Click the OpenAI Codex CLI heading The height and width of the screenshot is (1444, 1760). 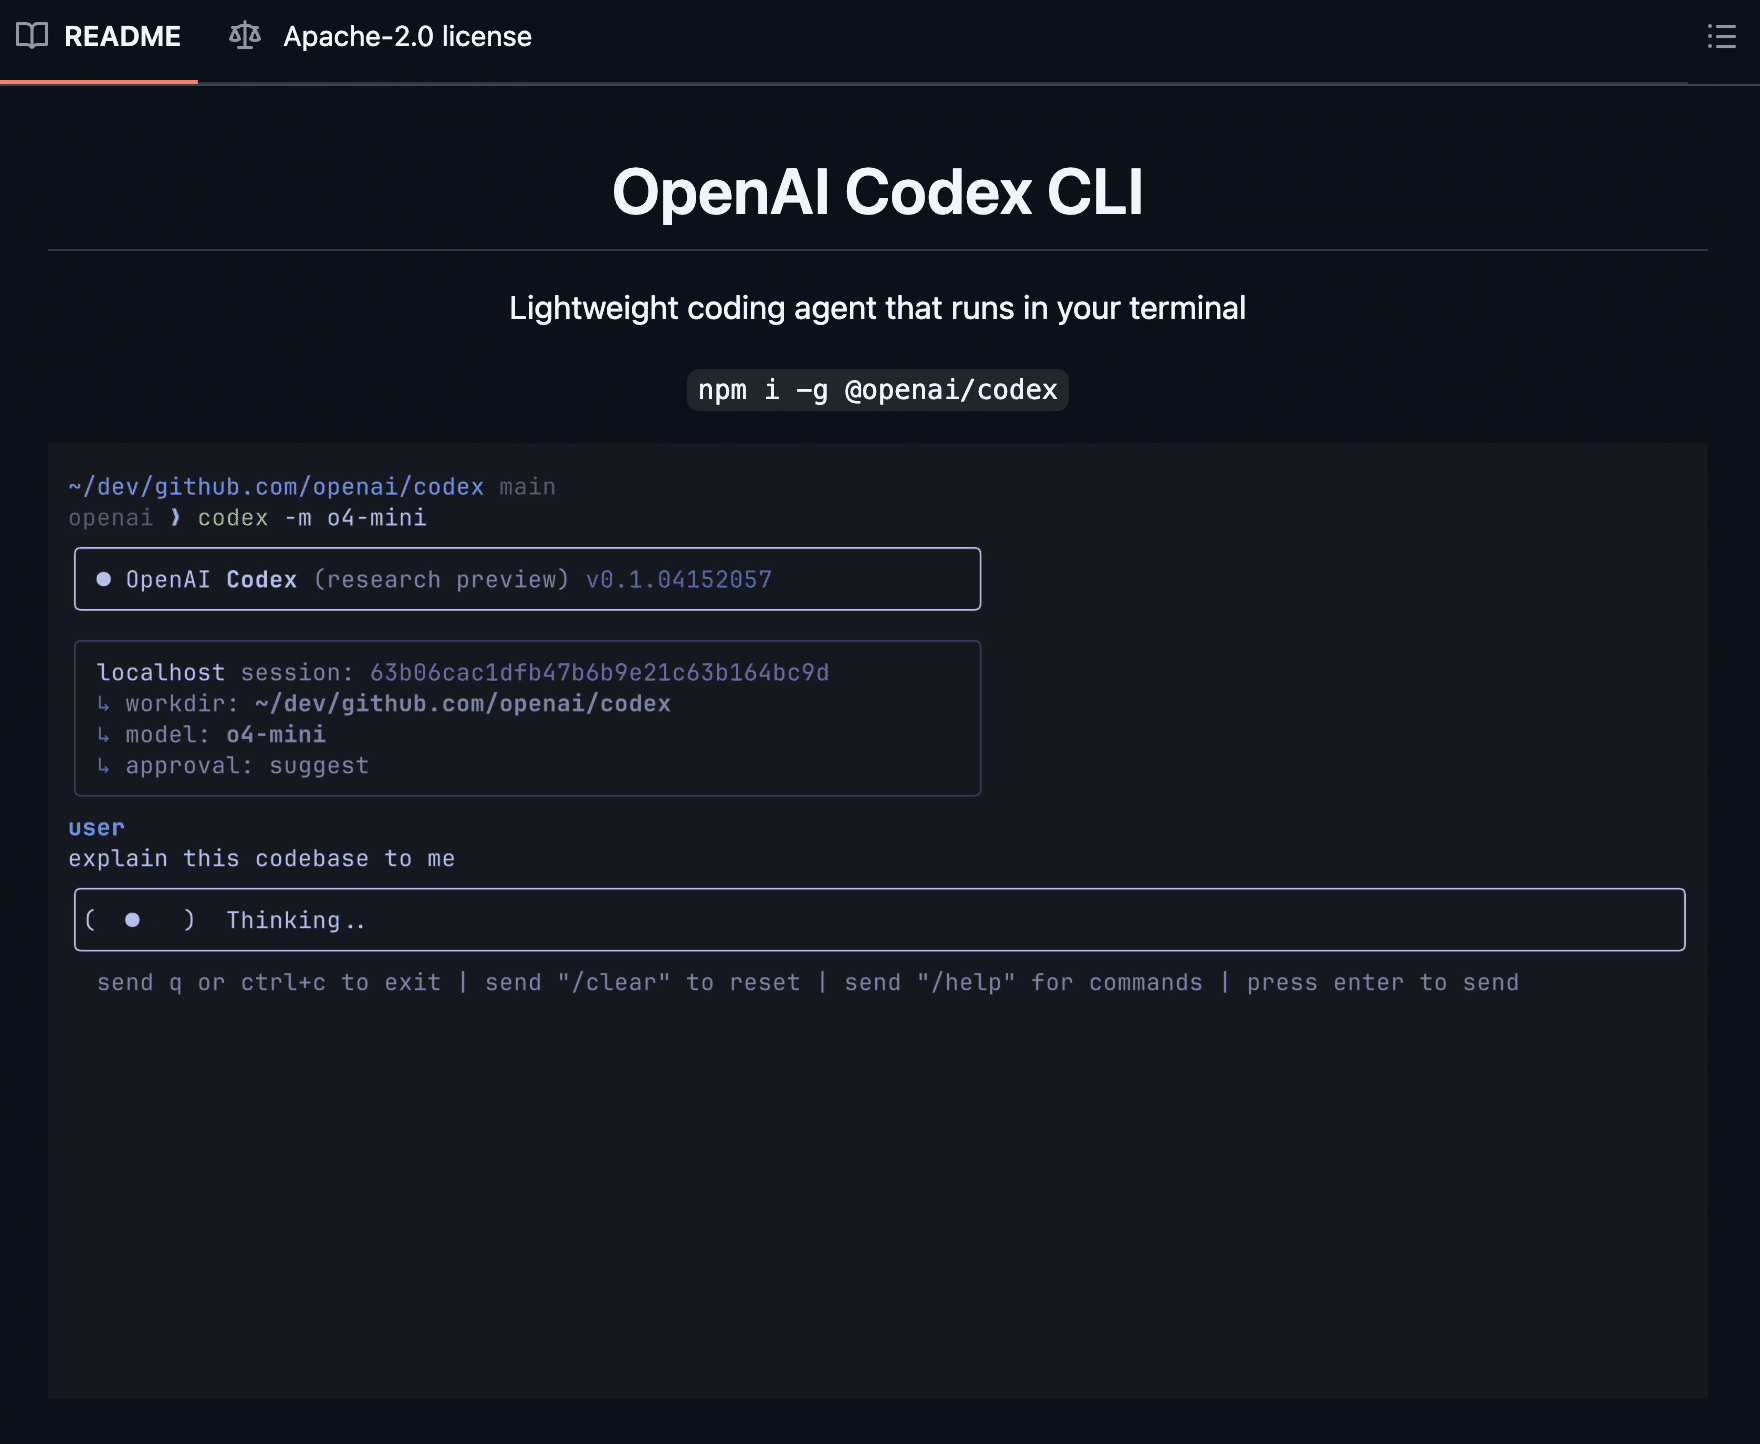(877, 191)
